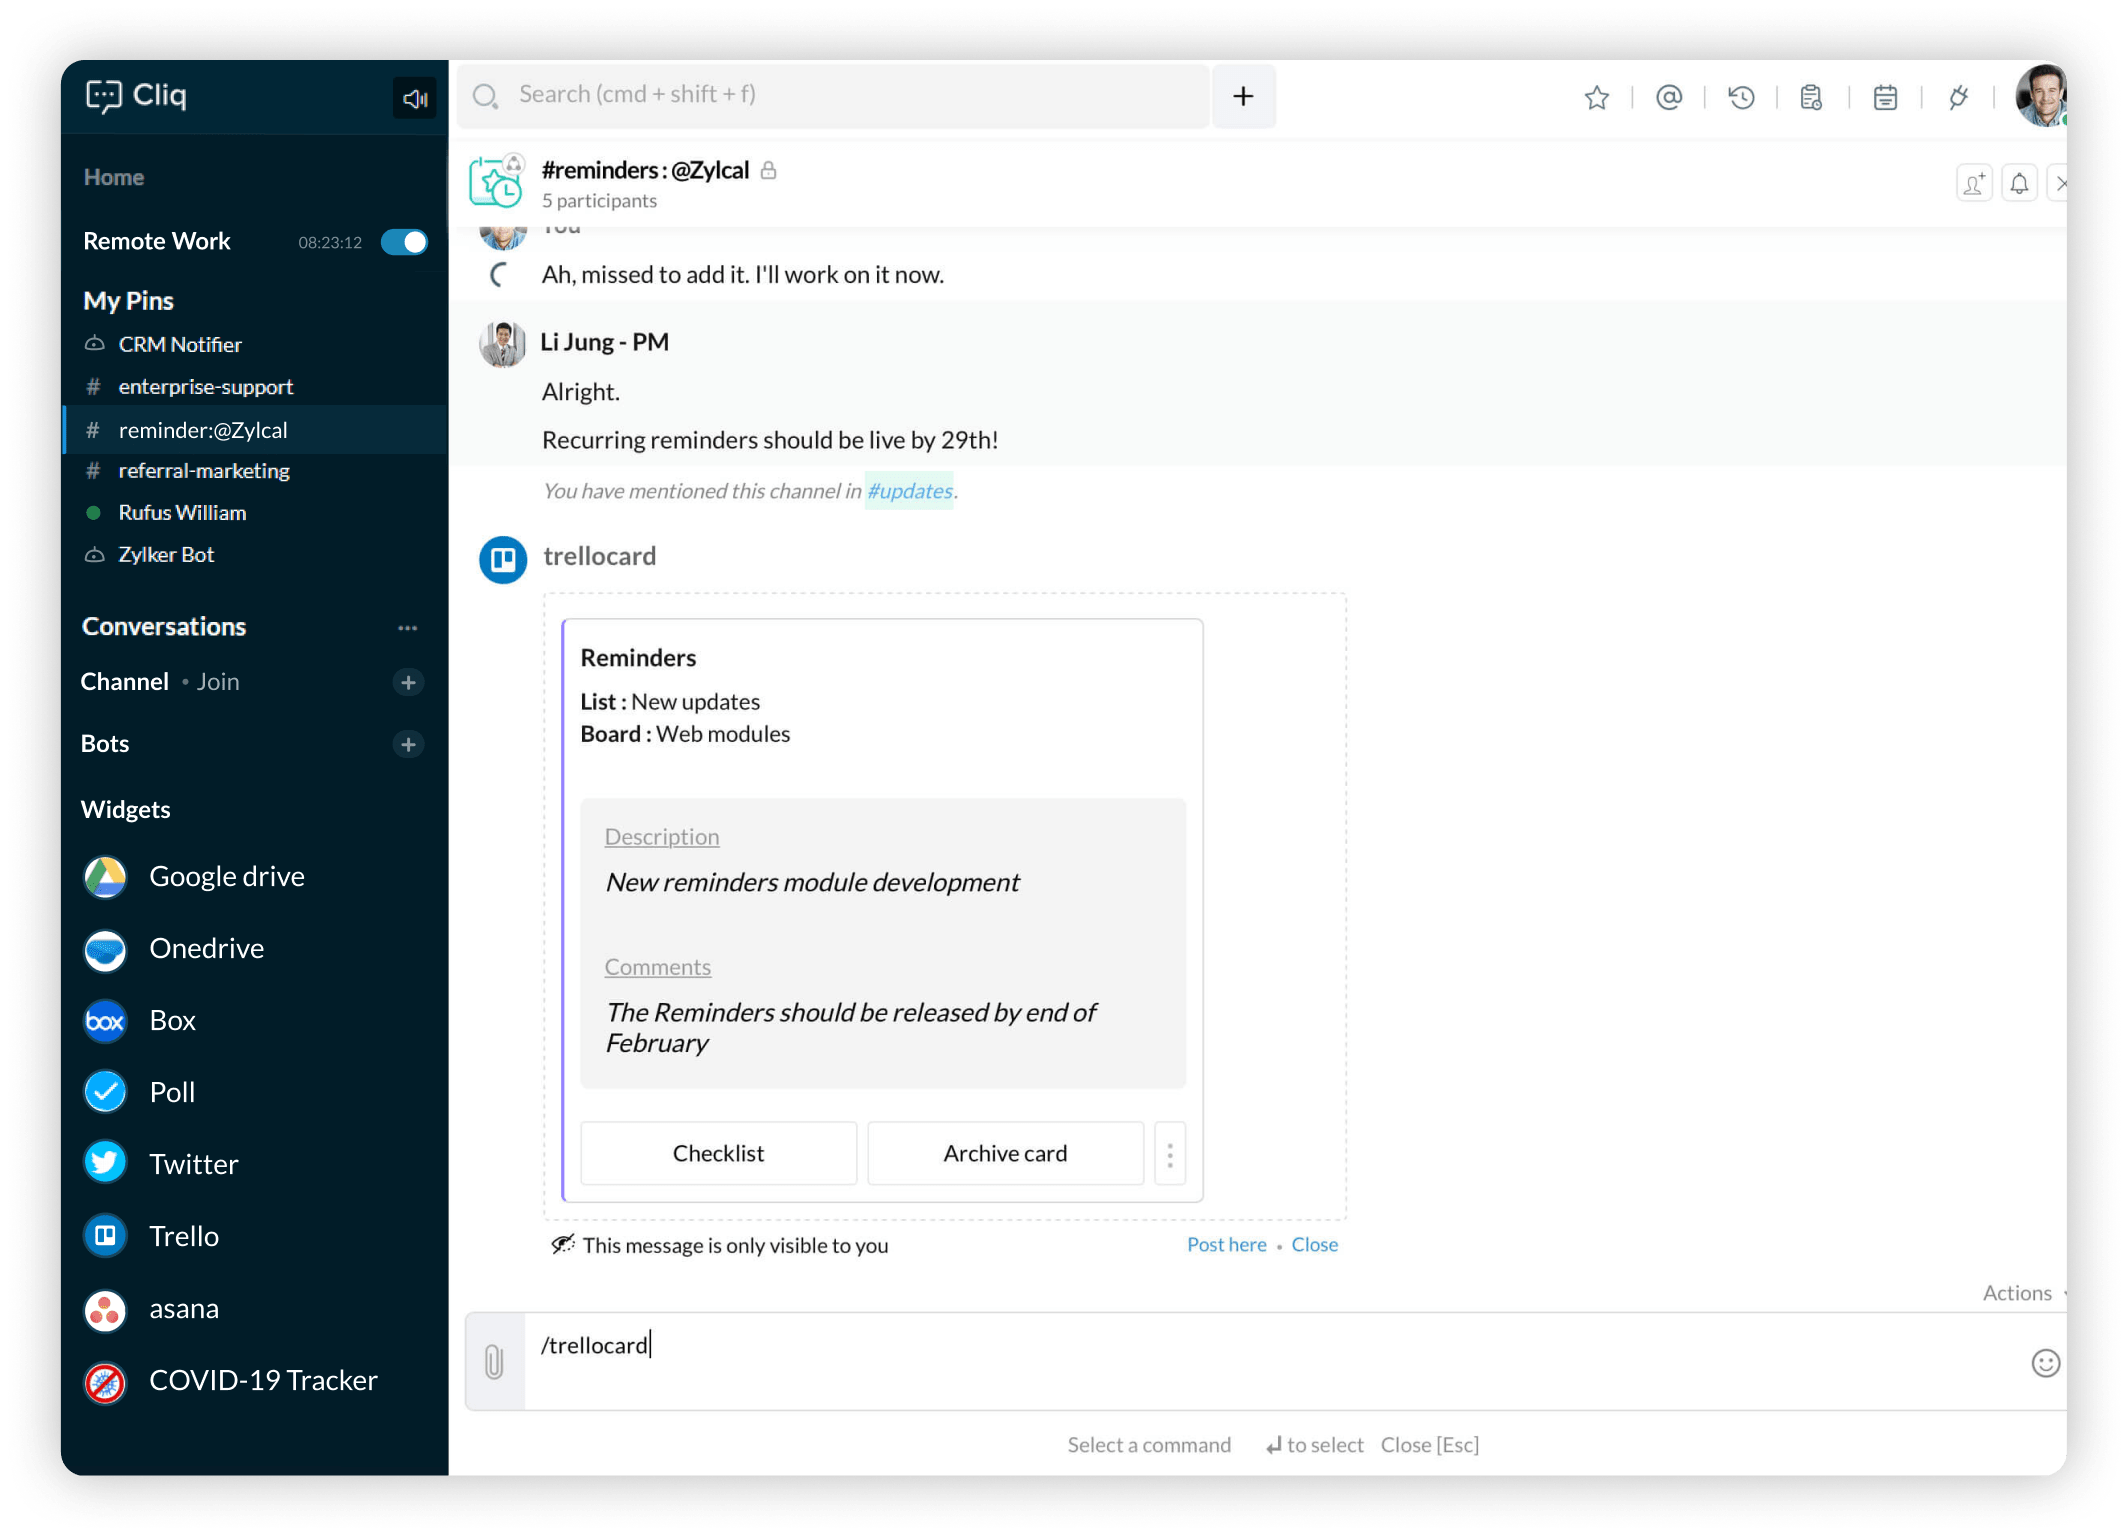2127x1536 pixels.
Task: Click the #reminders channel avatar icon
Action: point(497,182)
